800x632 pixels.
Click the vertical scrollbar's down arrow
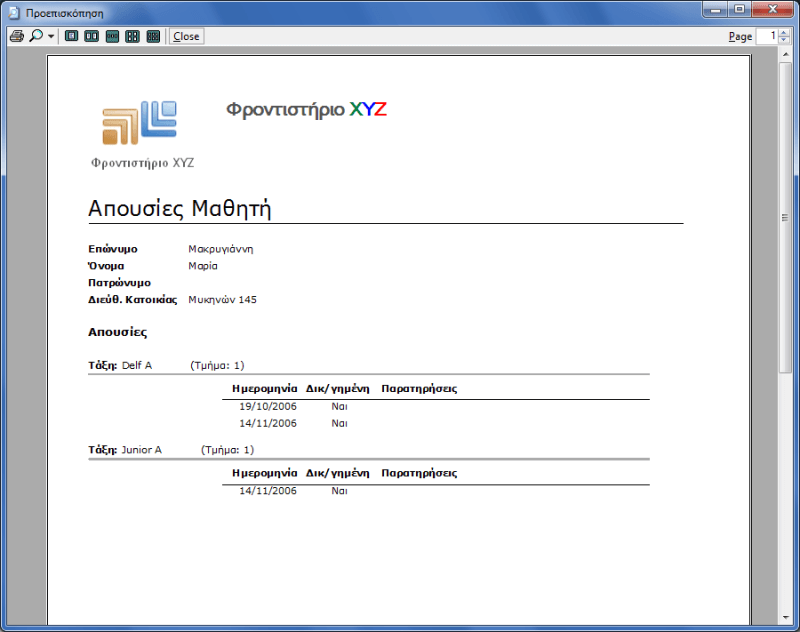tap(786, 616)
